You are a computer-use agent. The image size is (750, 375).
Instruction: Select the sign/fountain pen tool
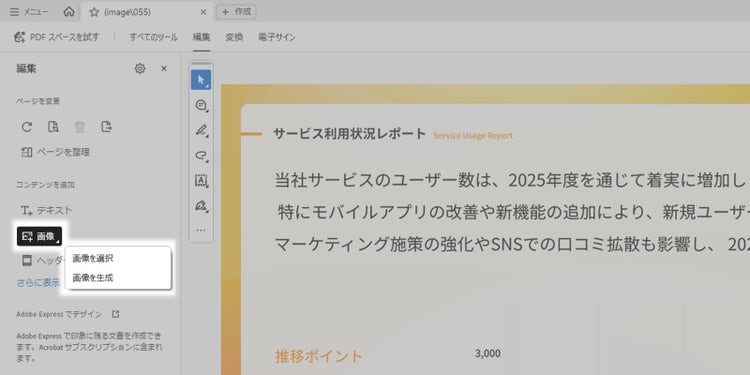[201, 206]
